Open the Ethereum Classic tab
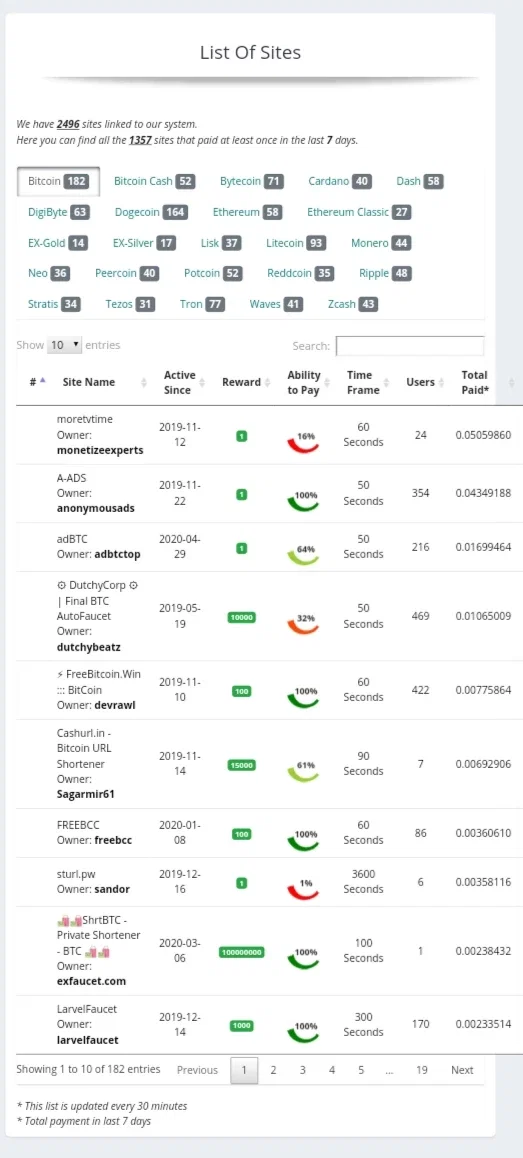Image resolution: width=523 pixels, height=1158 pixels. coord(358,212)
